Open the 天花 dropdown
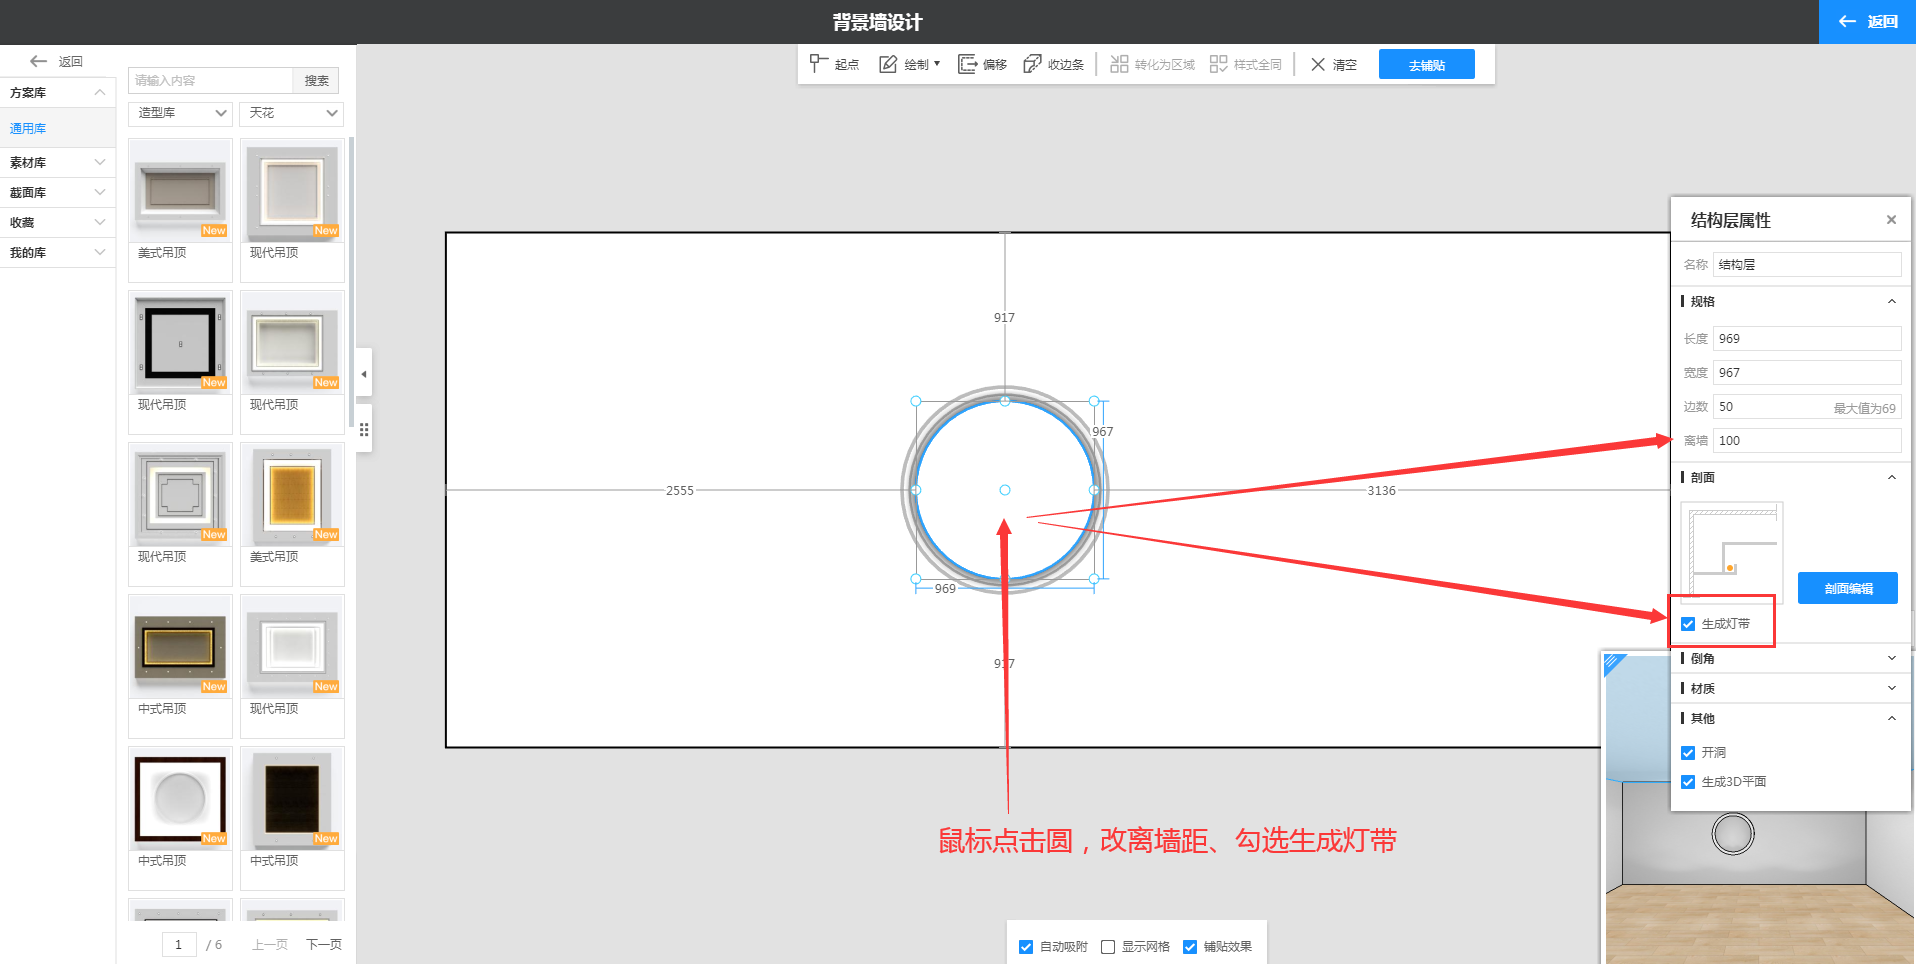 coord(291,113)
